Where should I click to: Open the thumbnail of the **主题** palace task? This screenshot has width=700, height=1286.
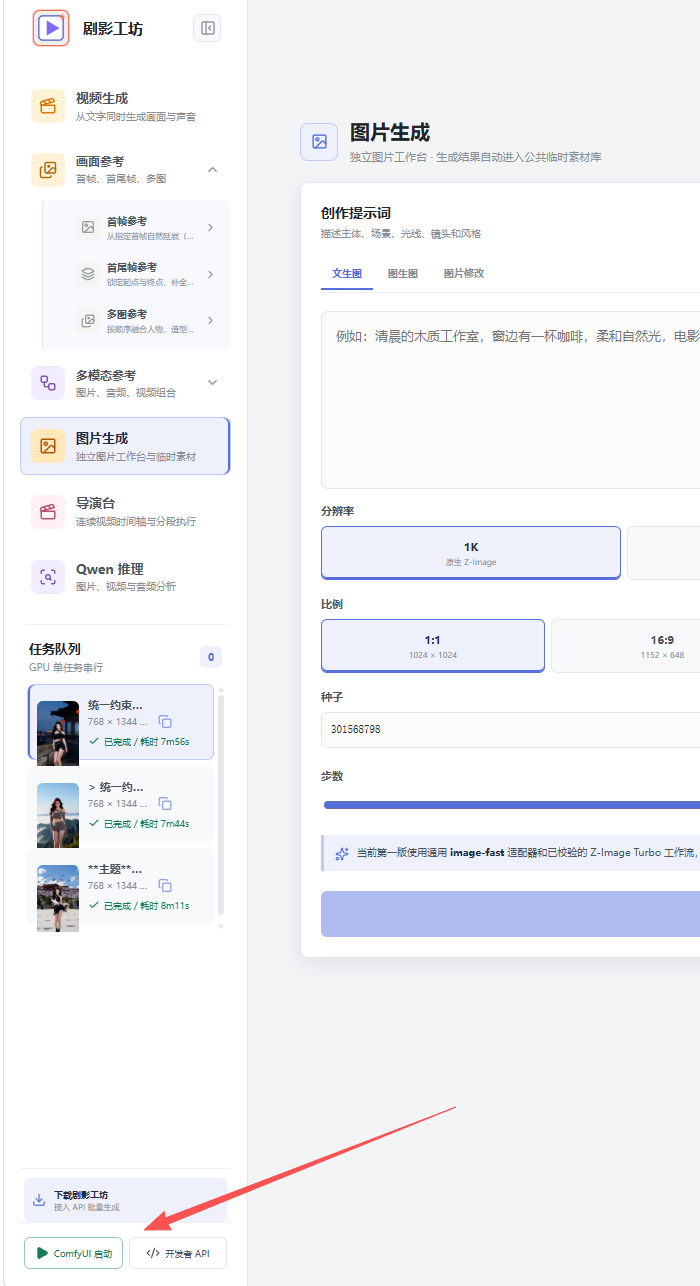click(58, 898)
